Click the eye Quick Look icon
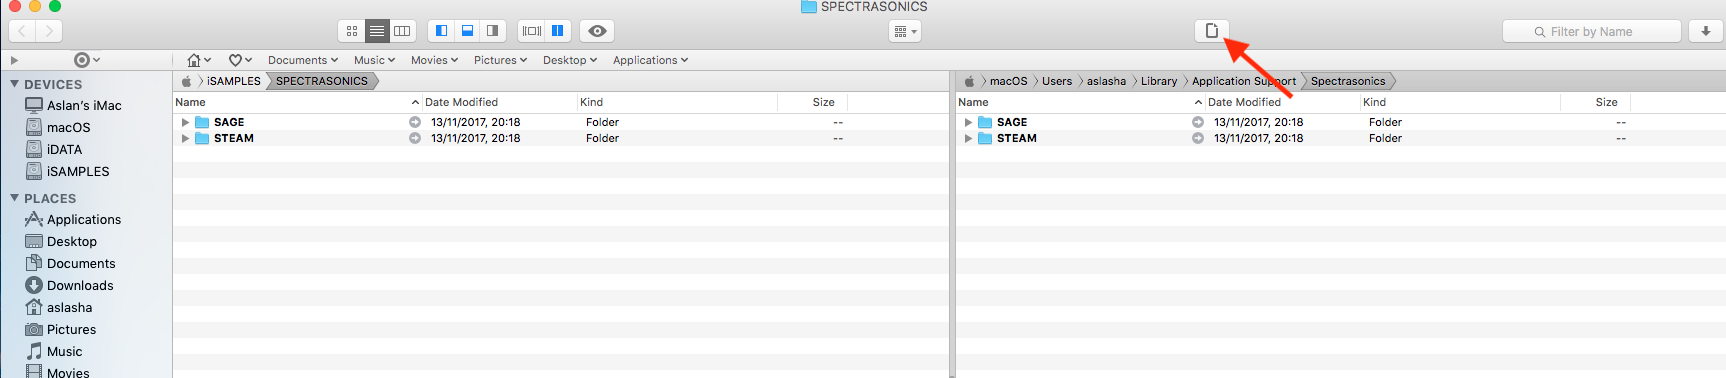The width and height of the screenshot is (1726, 378). 597,31
